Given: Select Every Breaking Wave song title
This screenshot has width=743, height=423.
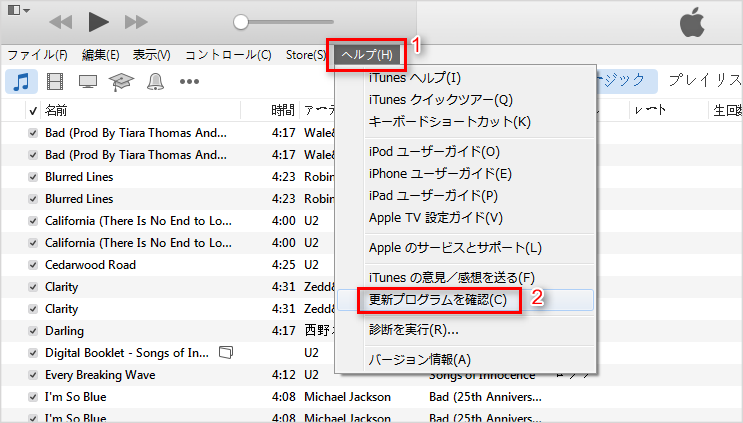Looking at the screenshot, I should 100,375.
